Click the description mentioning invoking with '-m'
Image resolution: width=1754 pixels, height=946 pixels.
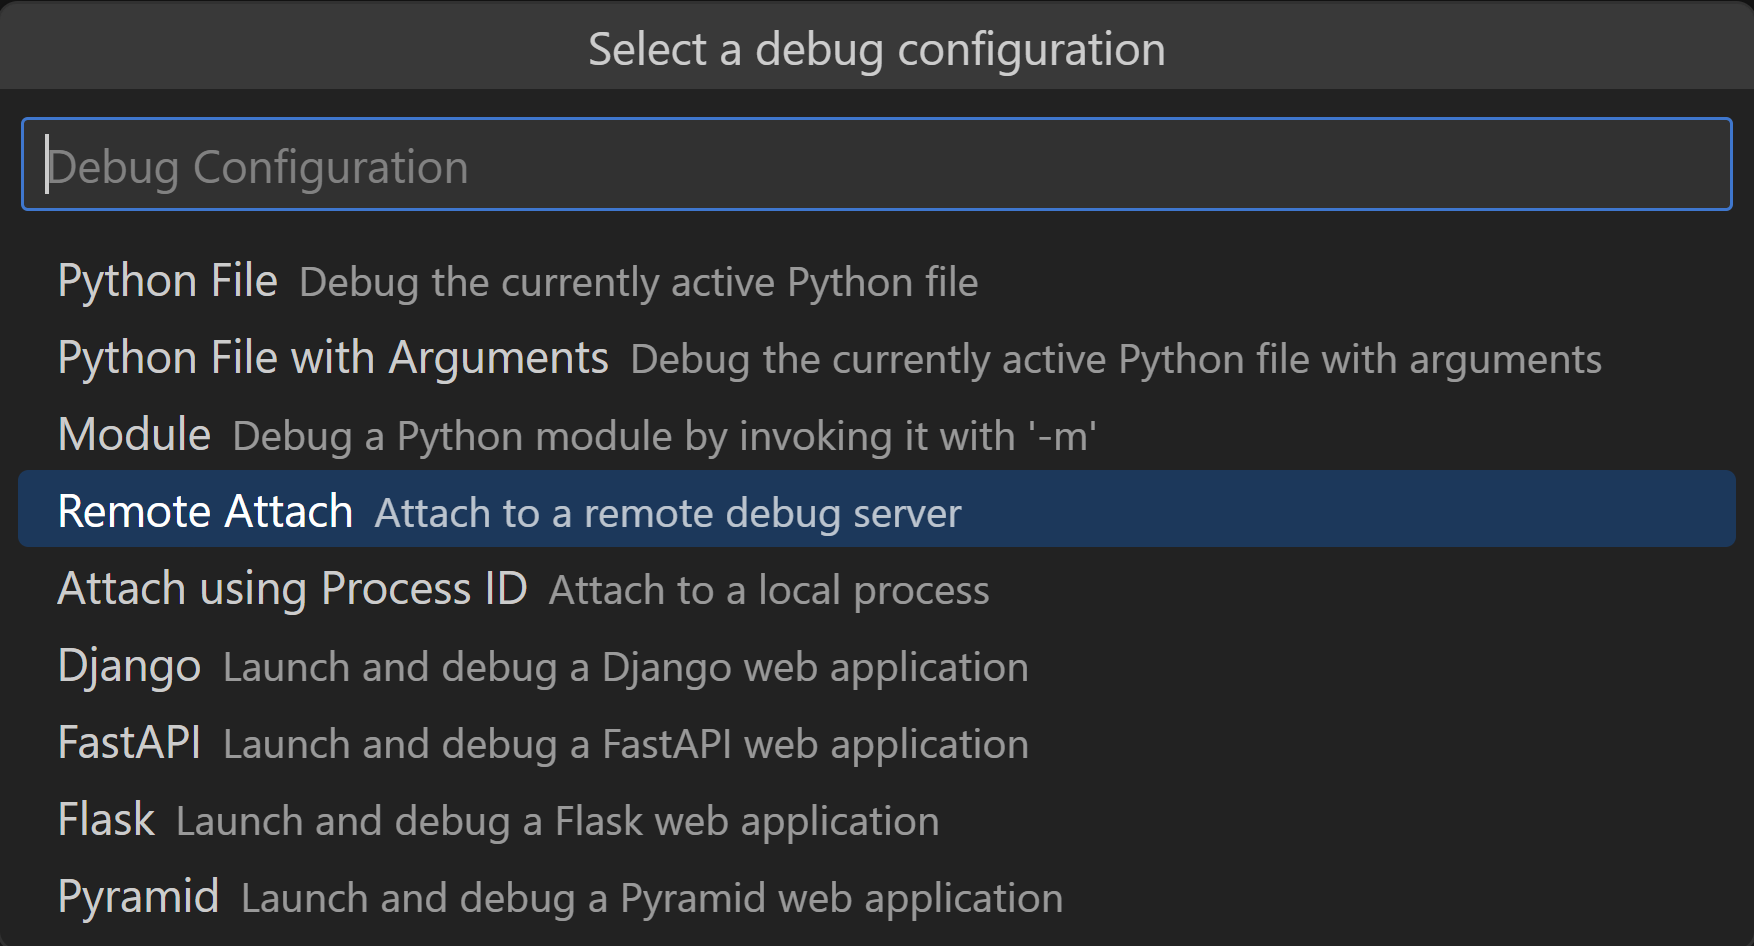[665, 436]
